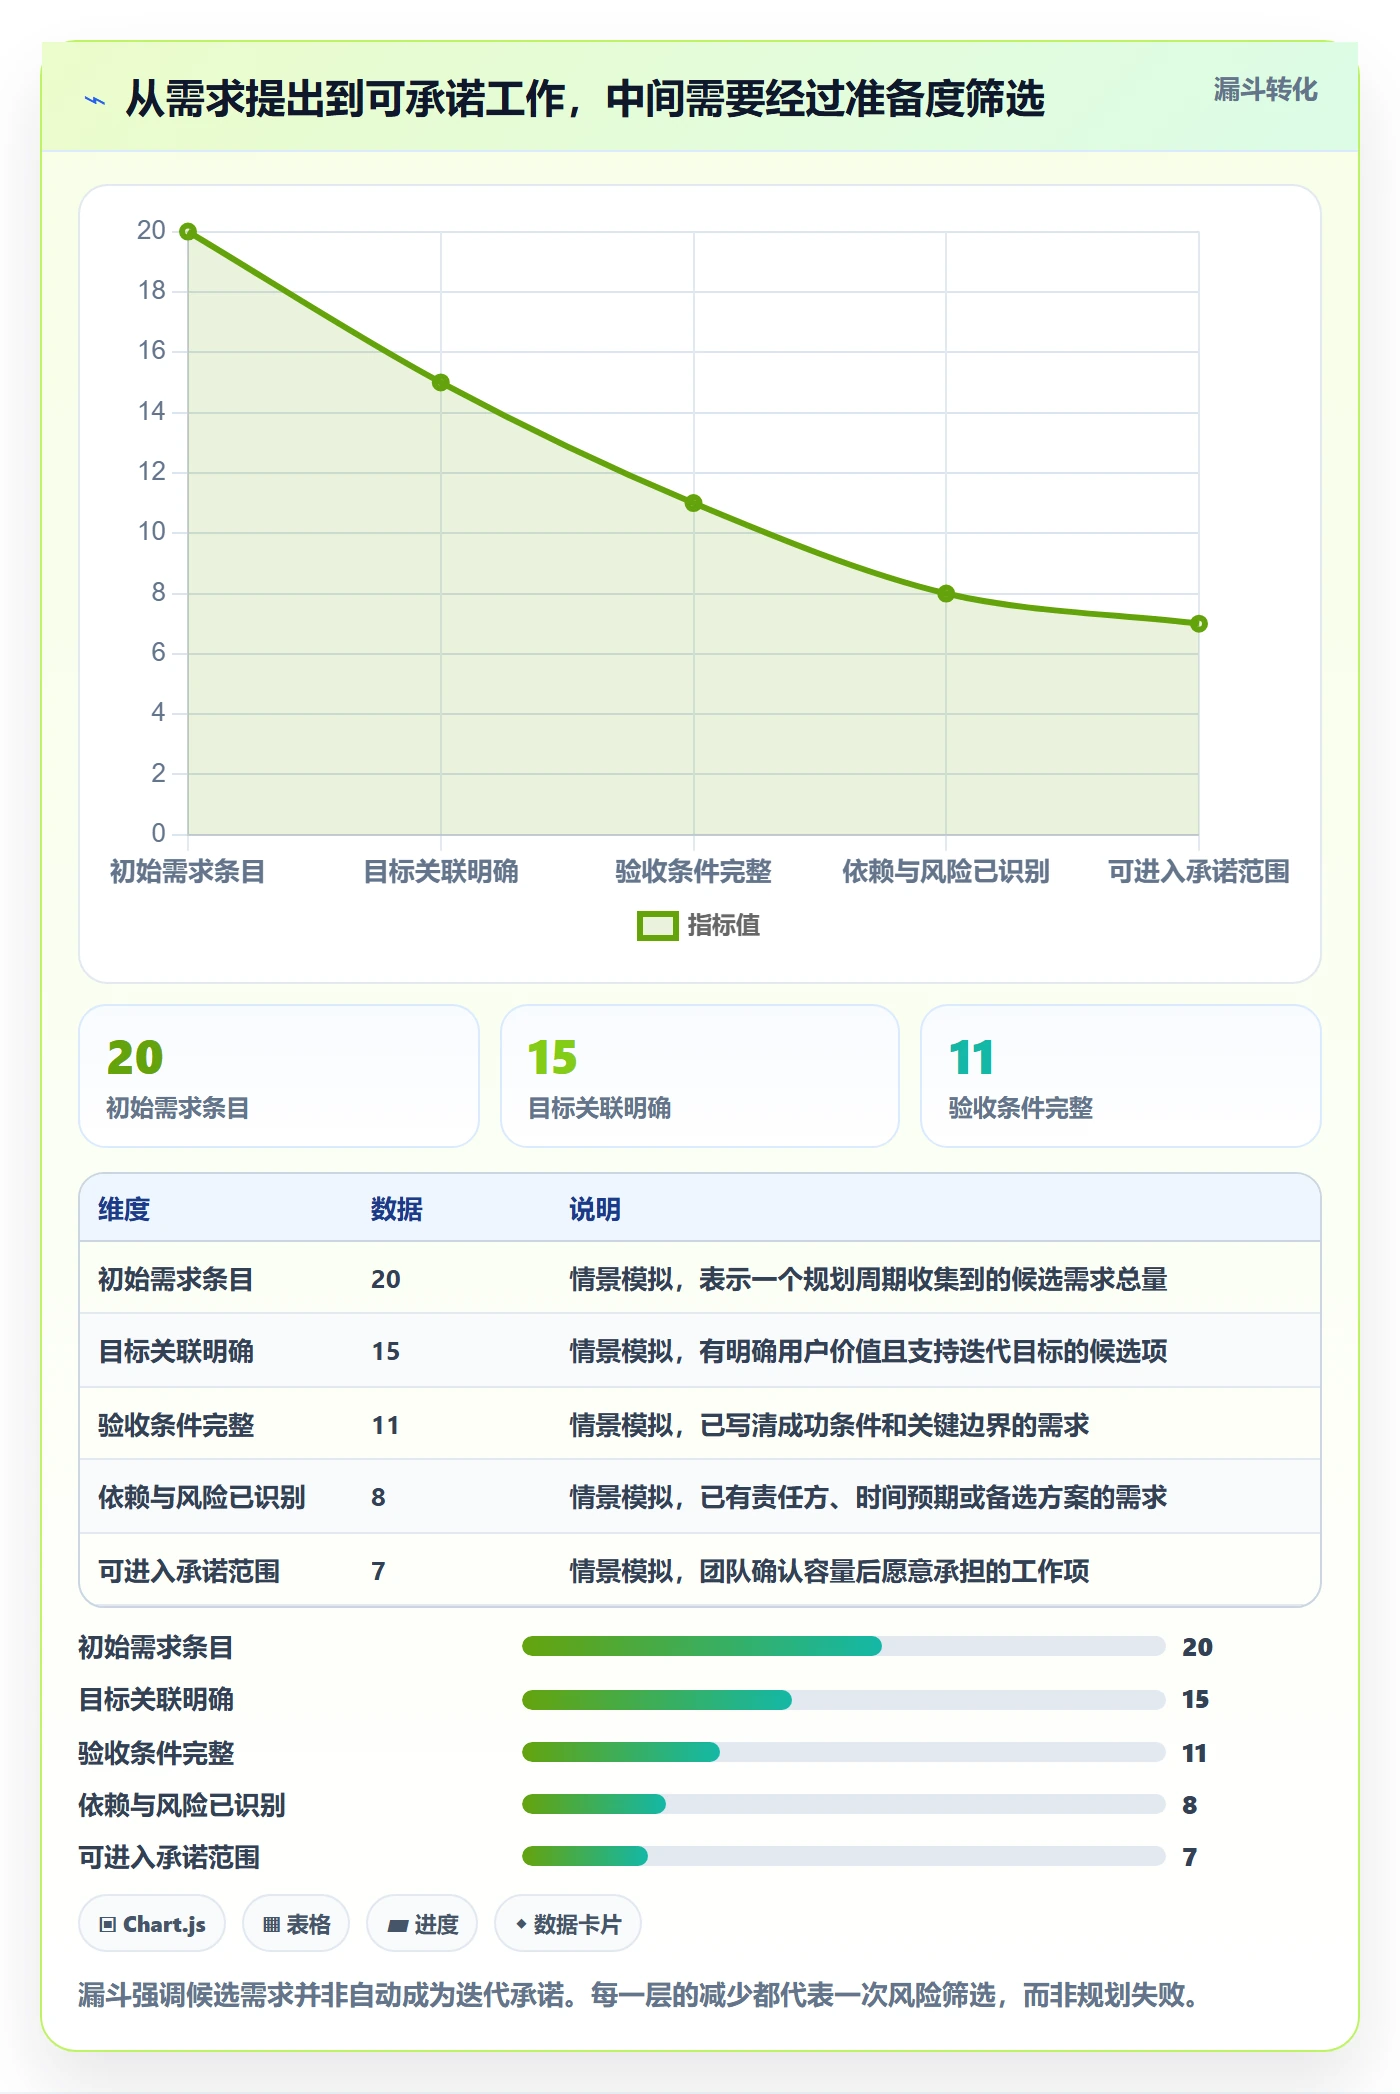Viewport: 1400px width, 2094px height.
Task: Click the chart point for 依赖与风险已识别
Action: (x=946, y=594)
